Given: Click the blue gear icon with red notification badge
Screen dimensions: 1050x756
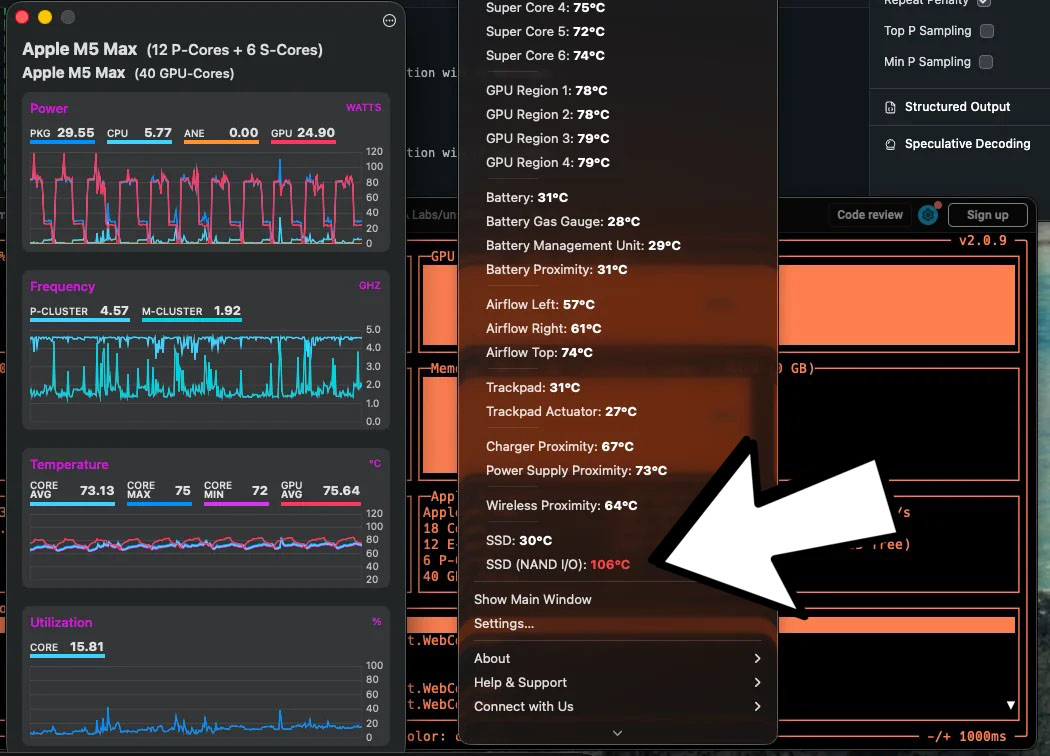Looking at the screenshot, I should [x=928, y=214].
